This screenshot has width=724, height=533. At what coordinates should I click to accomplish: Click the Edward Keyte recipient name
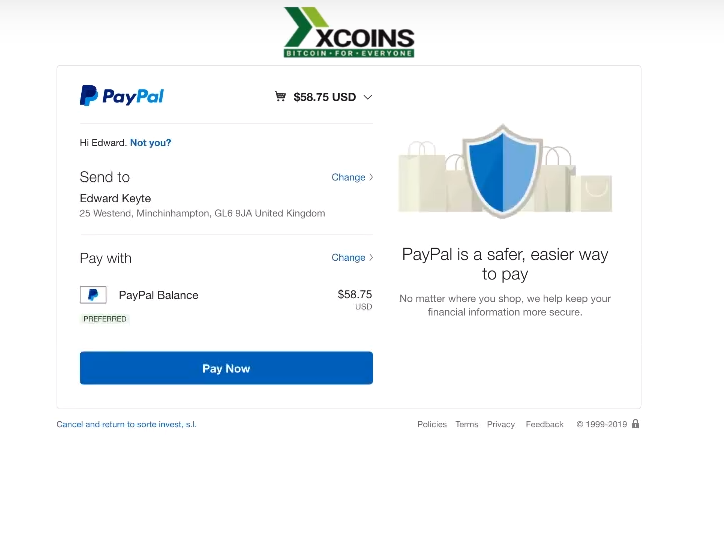coord(115,198)
